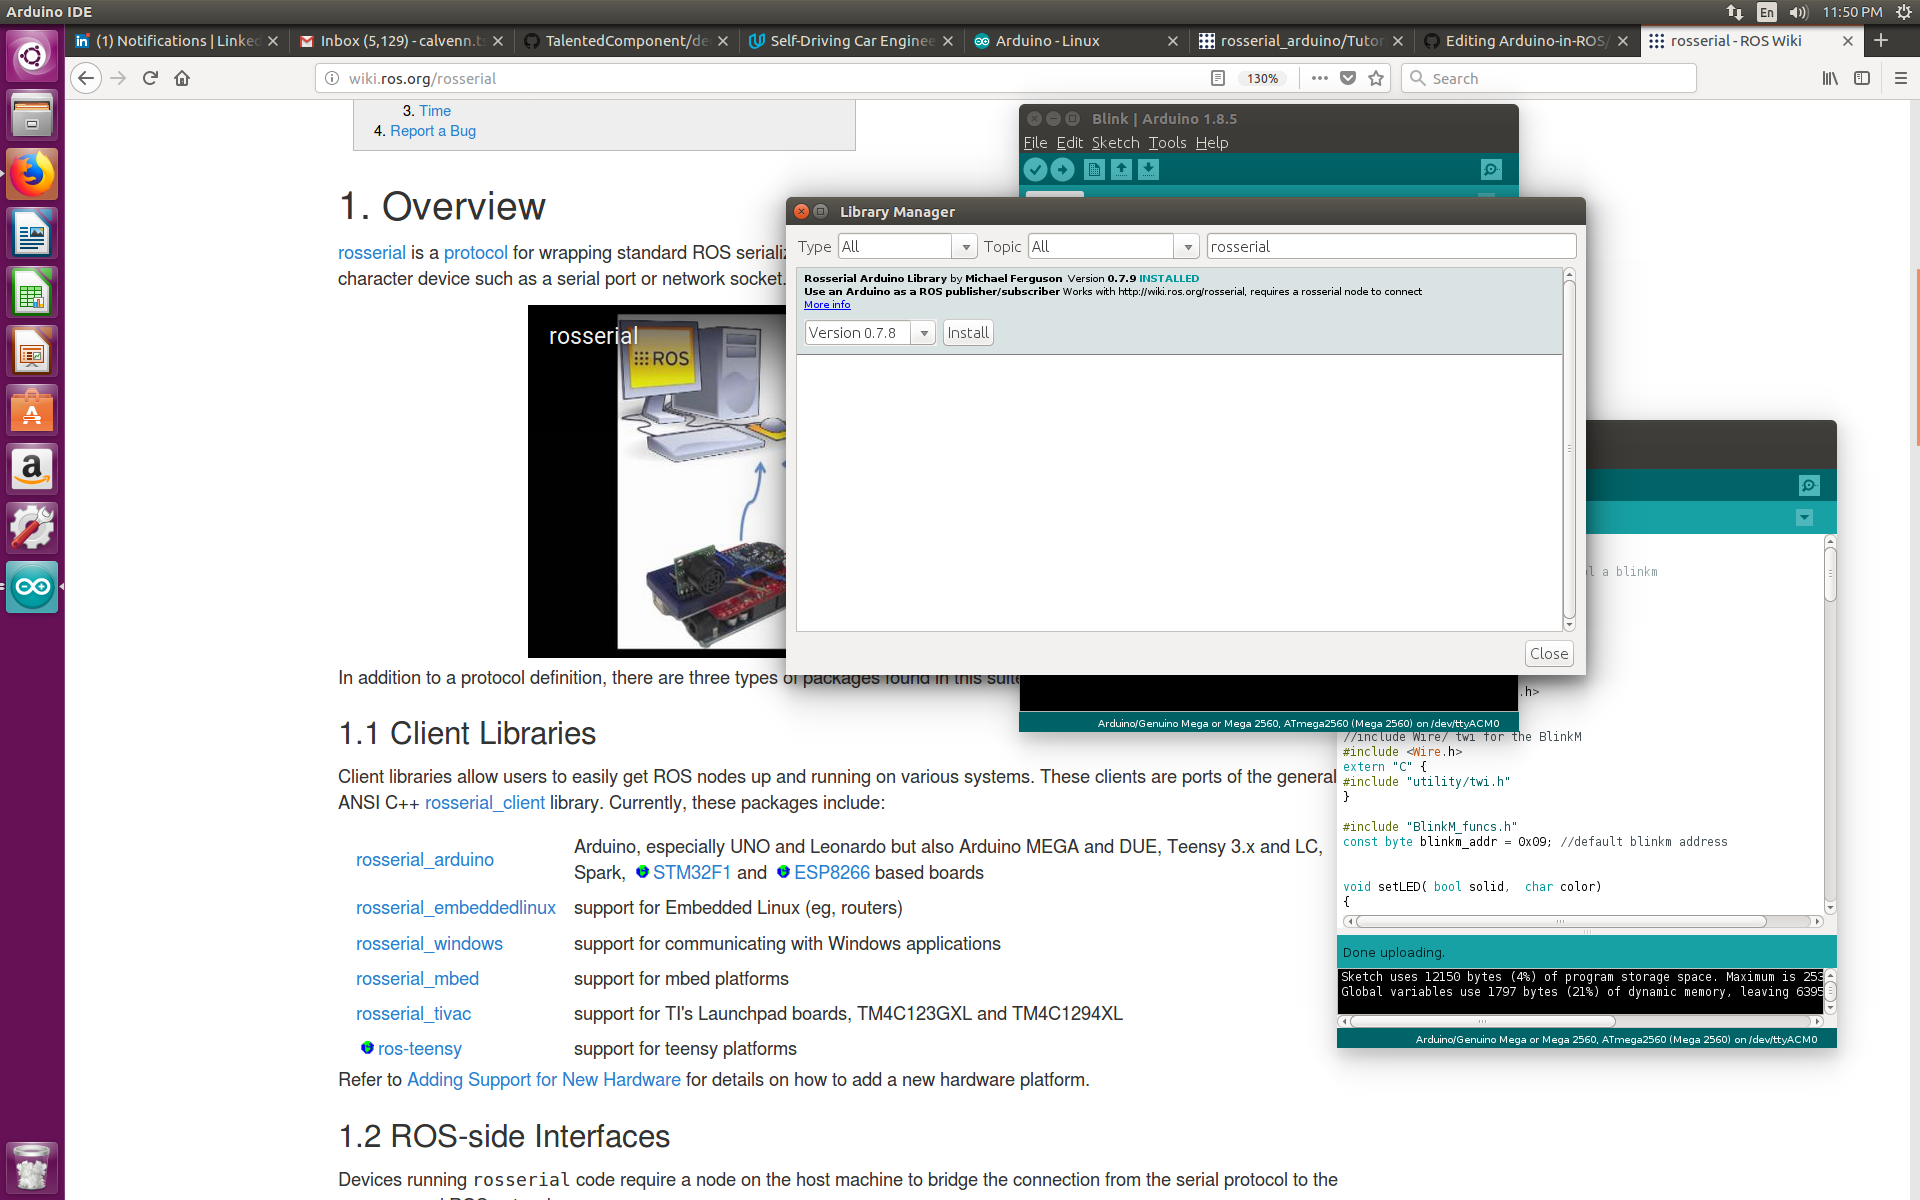Click the Arduino Verify checkmark icon
This screenshot has height=1200, width=1920.
[1036, 170]
